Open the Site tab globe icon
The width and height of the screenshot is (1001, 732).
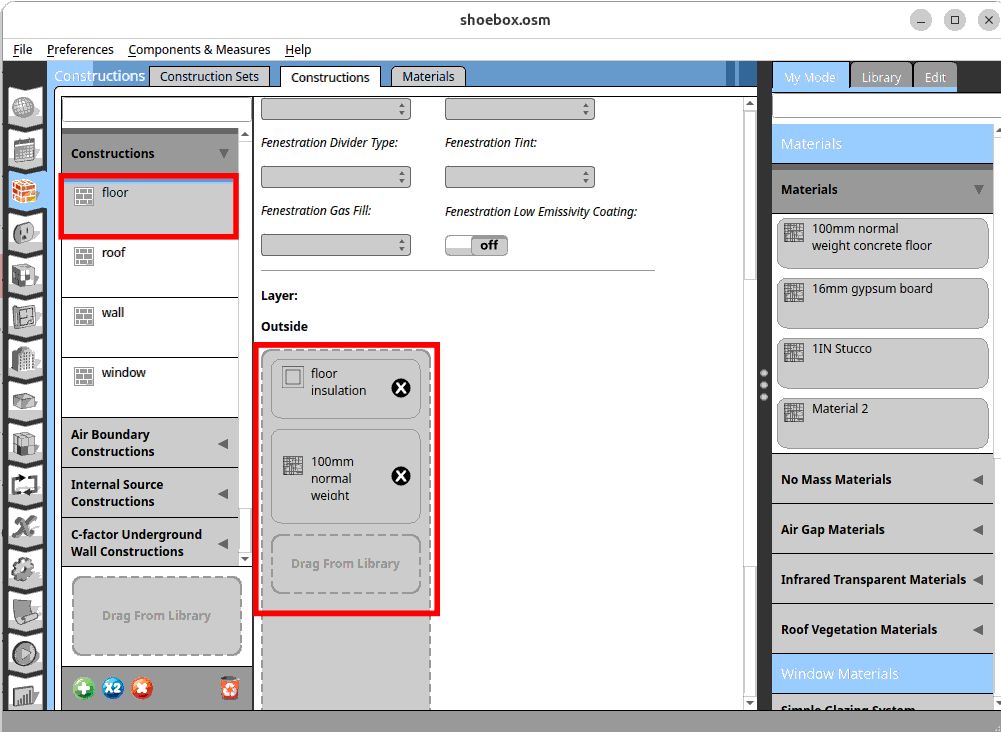pos(24,108)
